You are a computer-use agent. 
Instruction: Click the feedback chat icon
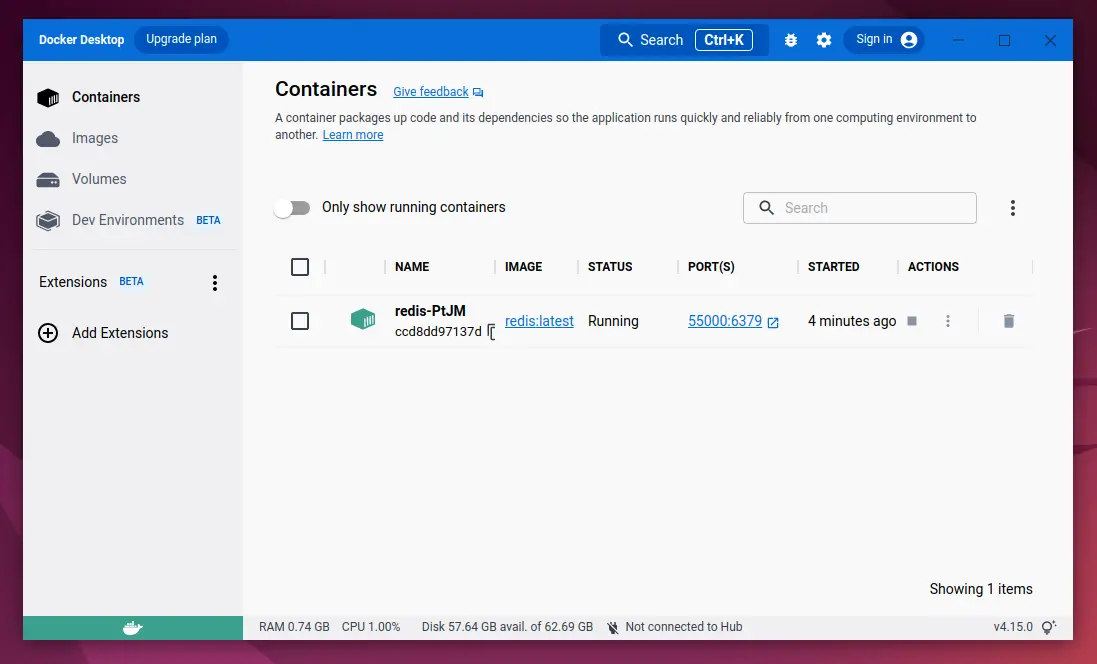pos(478,92)
